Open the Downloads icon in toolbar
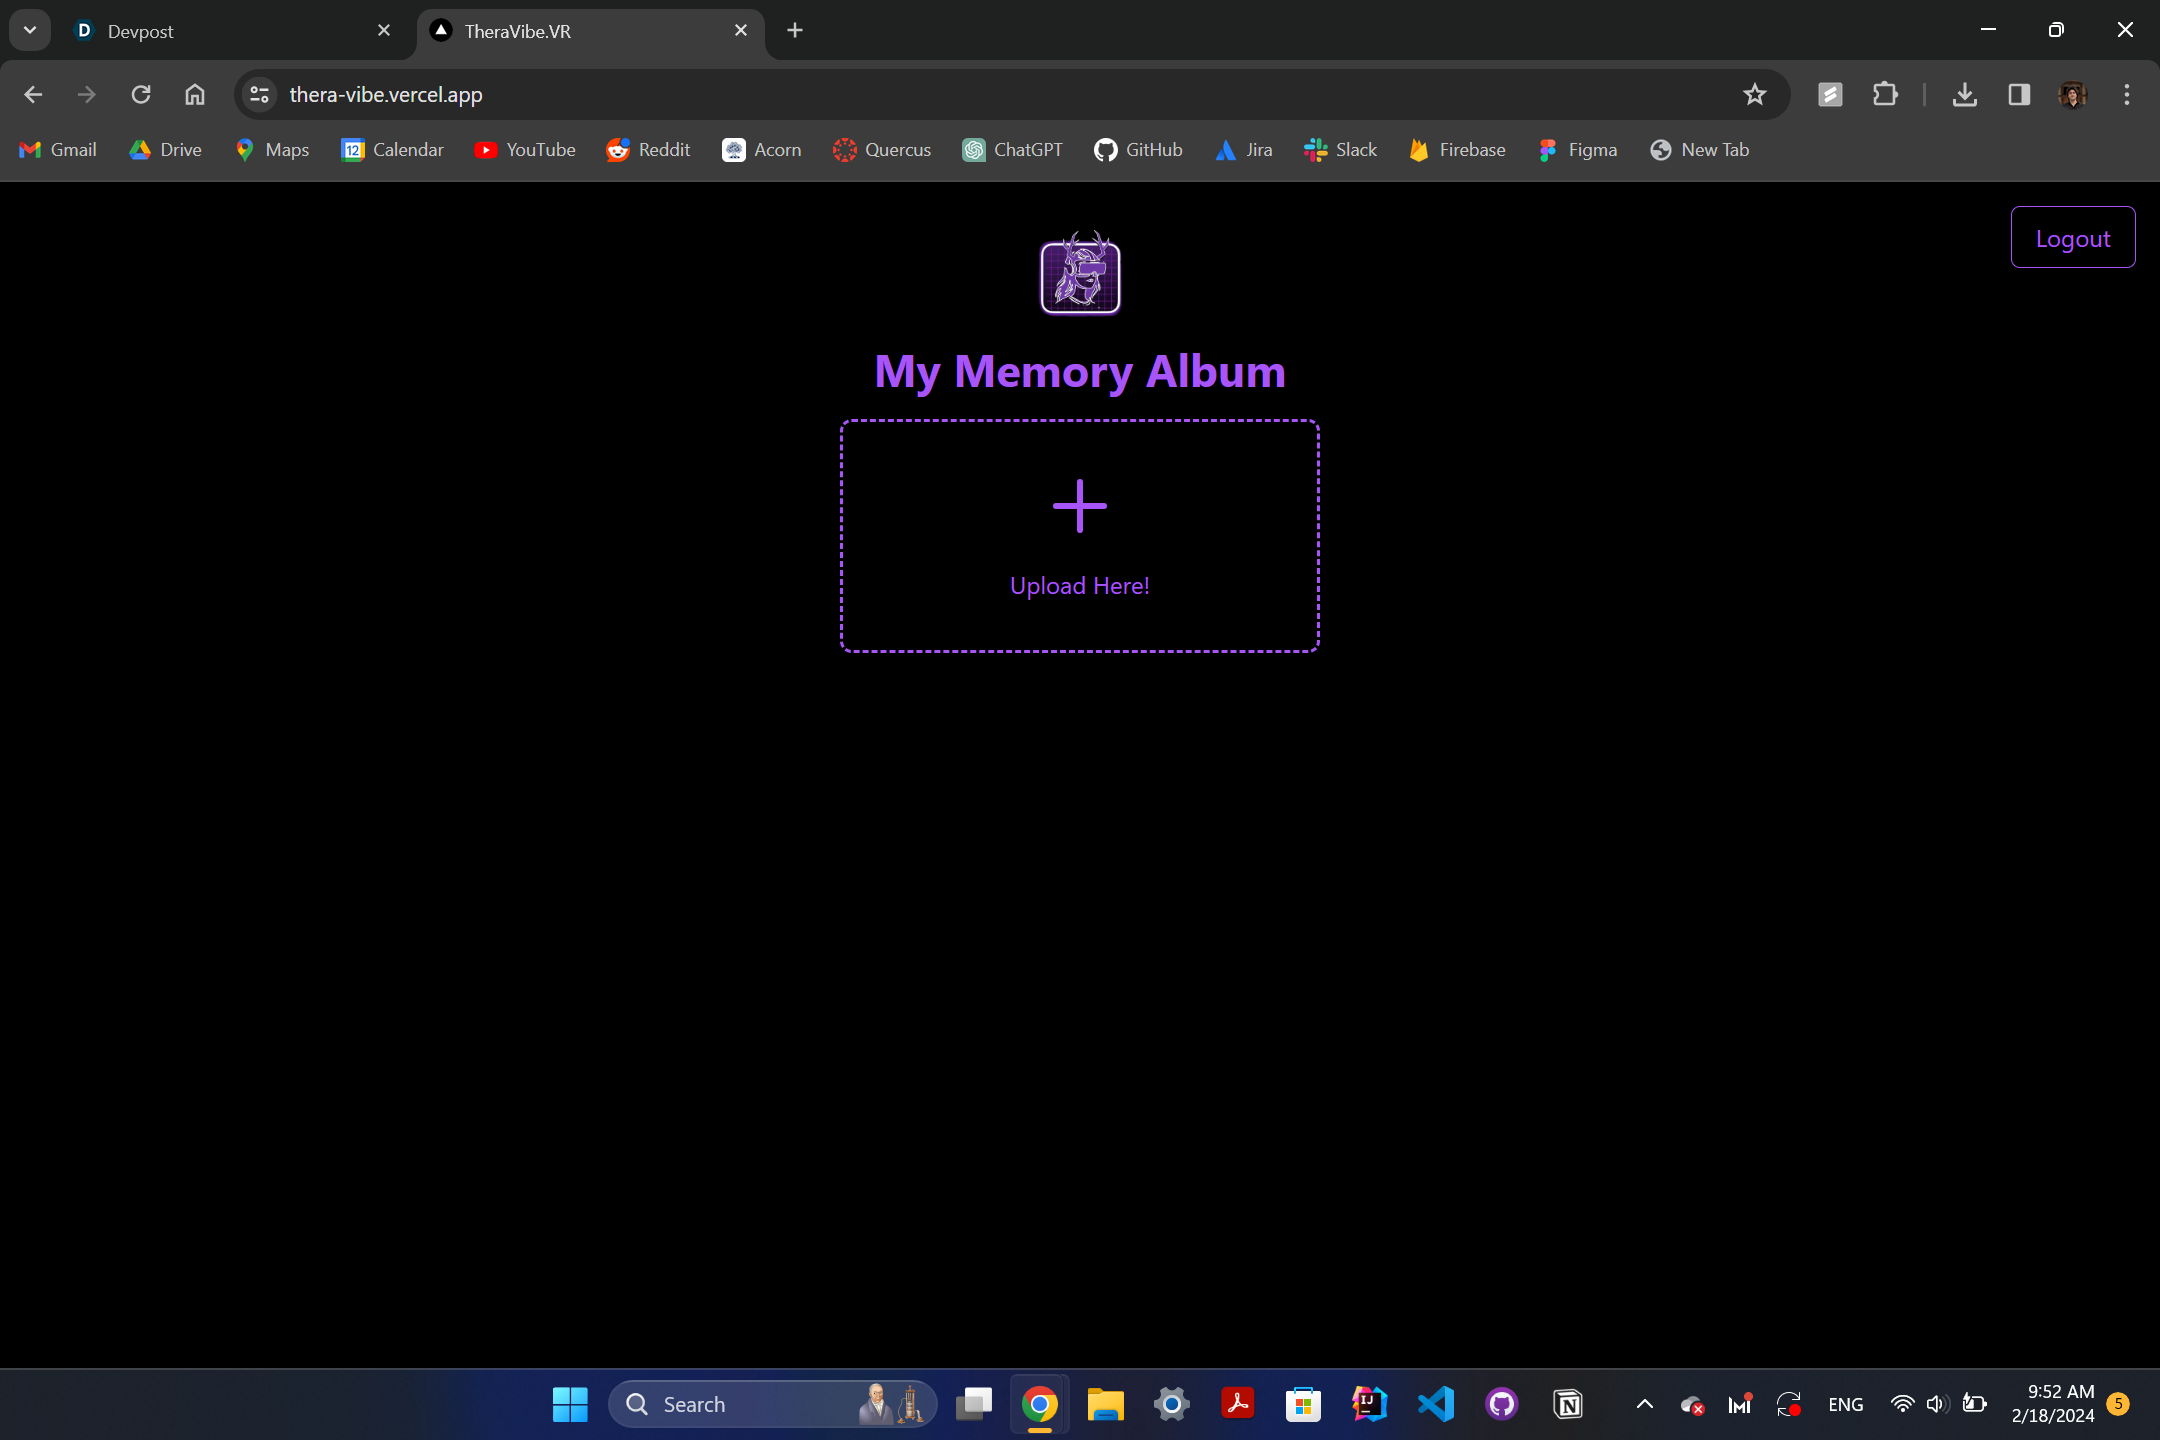Screen dimensions: 2160x1440 coord(1964,94)
